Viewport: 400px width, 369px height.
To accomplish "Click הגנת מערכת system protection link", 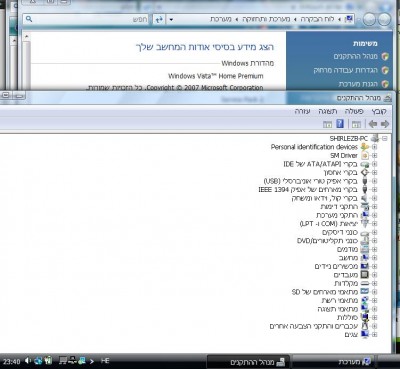I will click(x=358, y=84).
